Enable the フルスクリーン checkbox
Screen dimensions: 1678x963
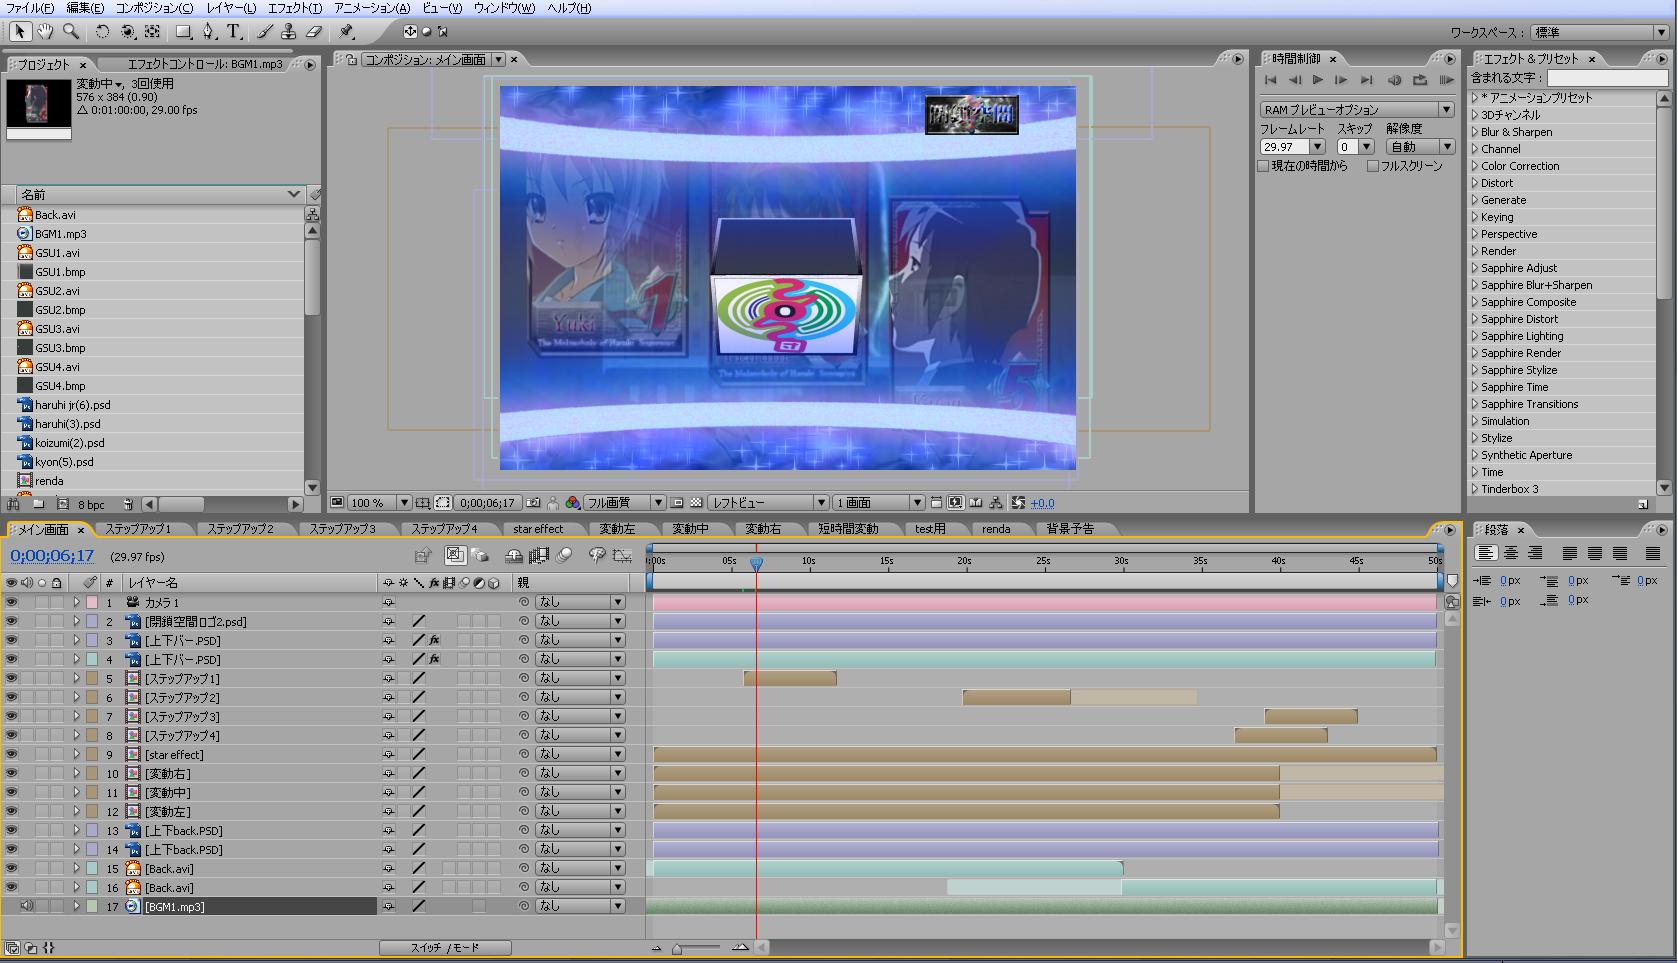pos(1373,166)
